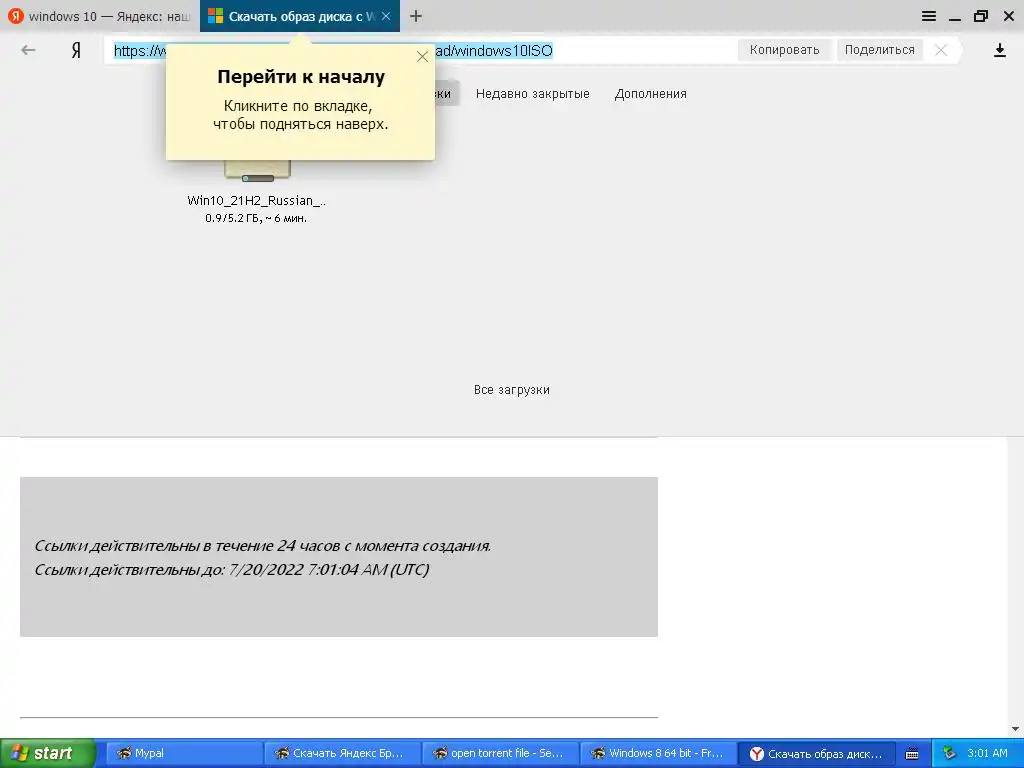Switch to 'Mypal' taskbar window
1024x768 pixels.
tap(184, 754)
